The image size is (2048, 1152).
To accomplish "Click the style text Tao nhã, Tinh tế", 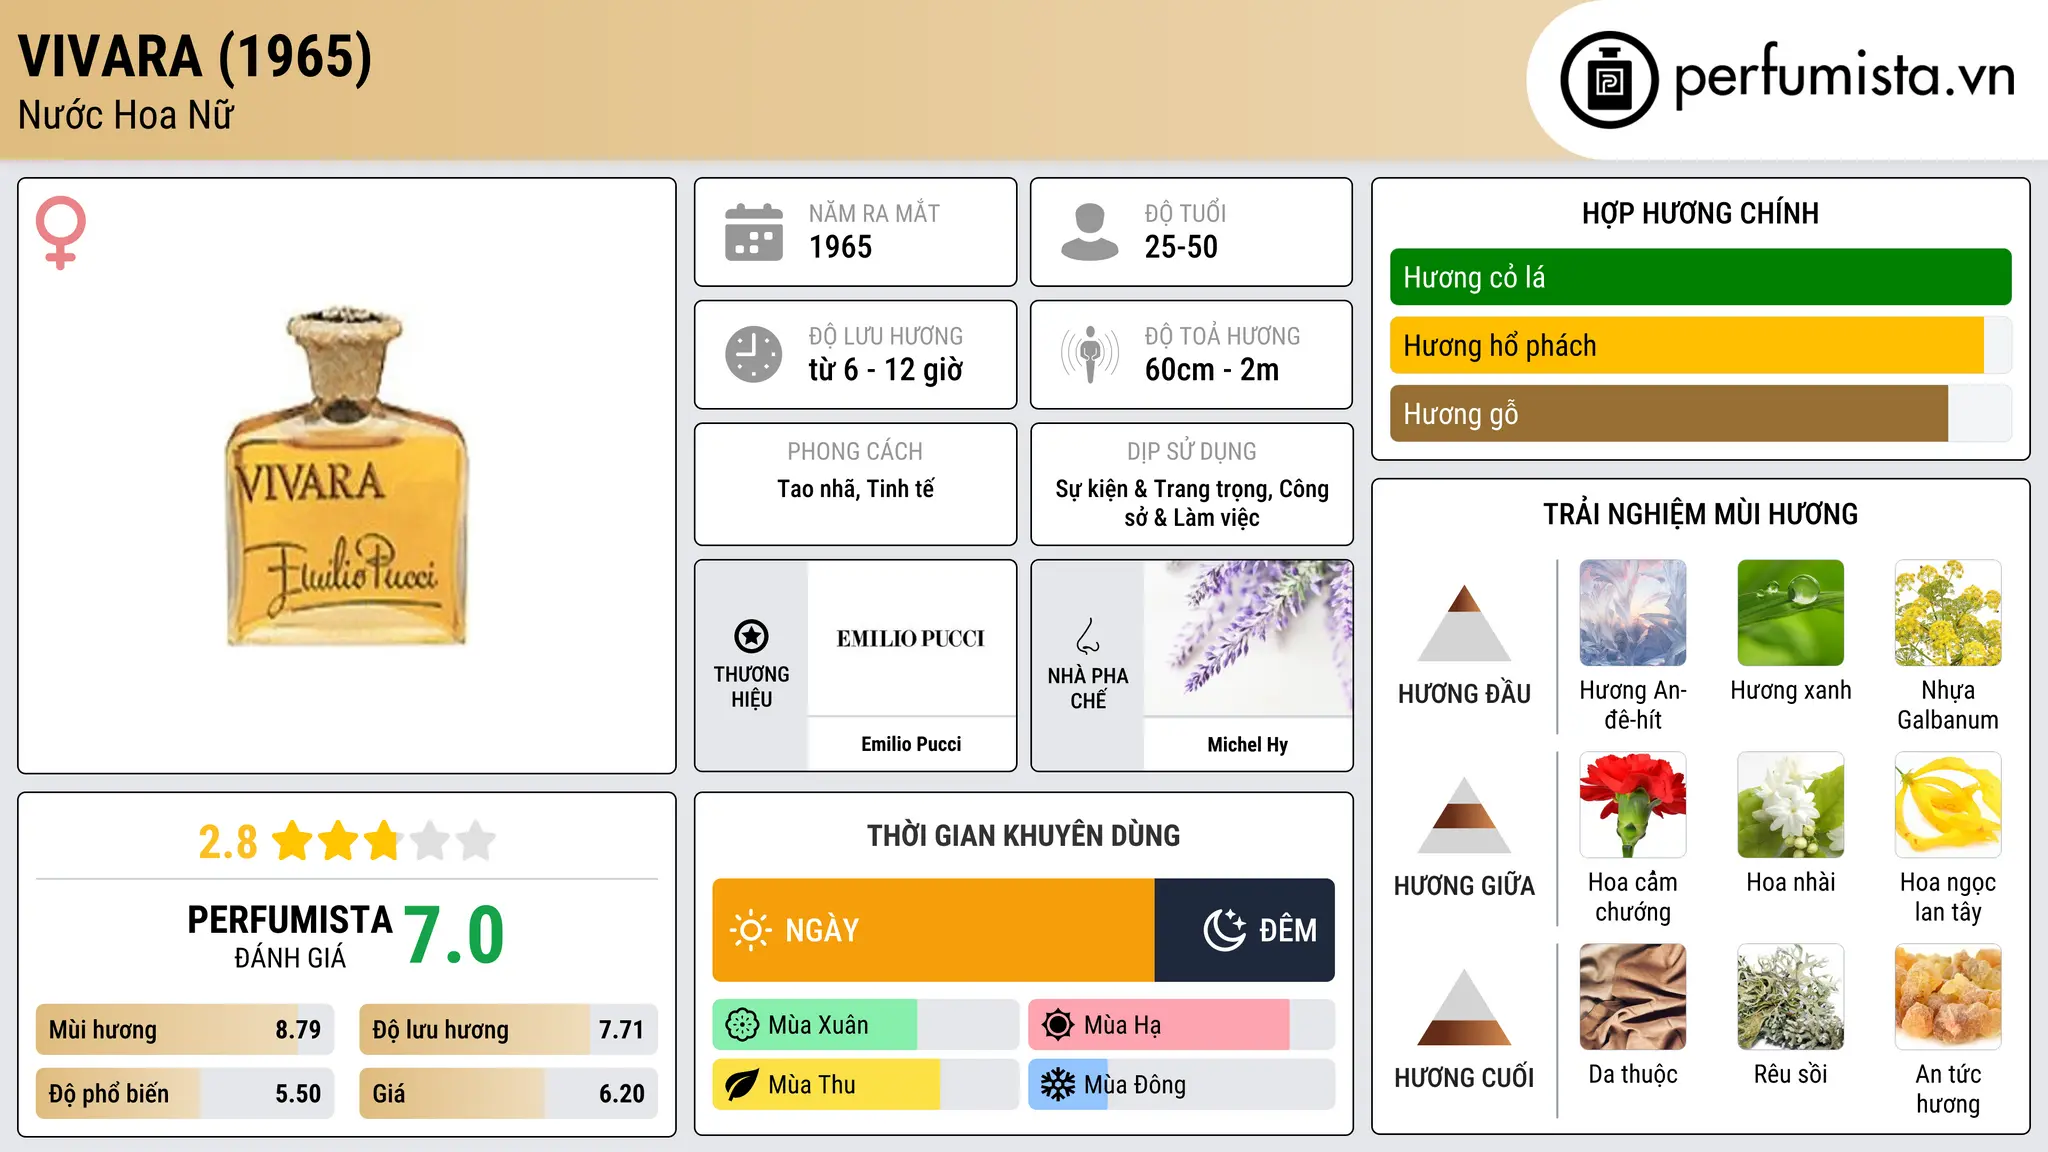I will pos(856,489).
